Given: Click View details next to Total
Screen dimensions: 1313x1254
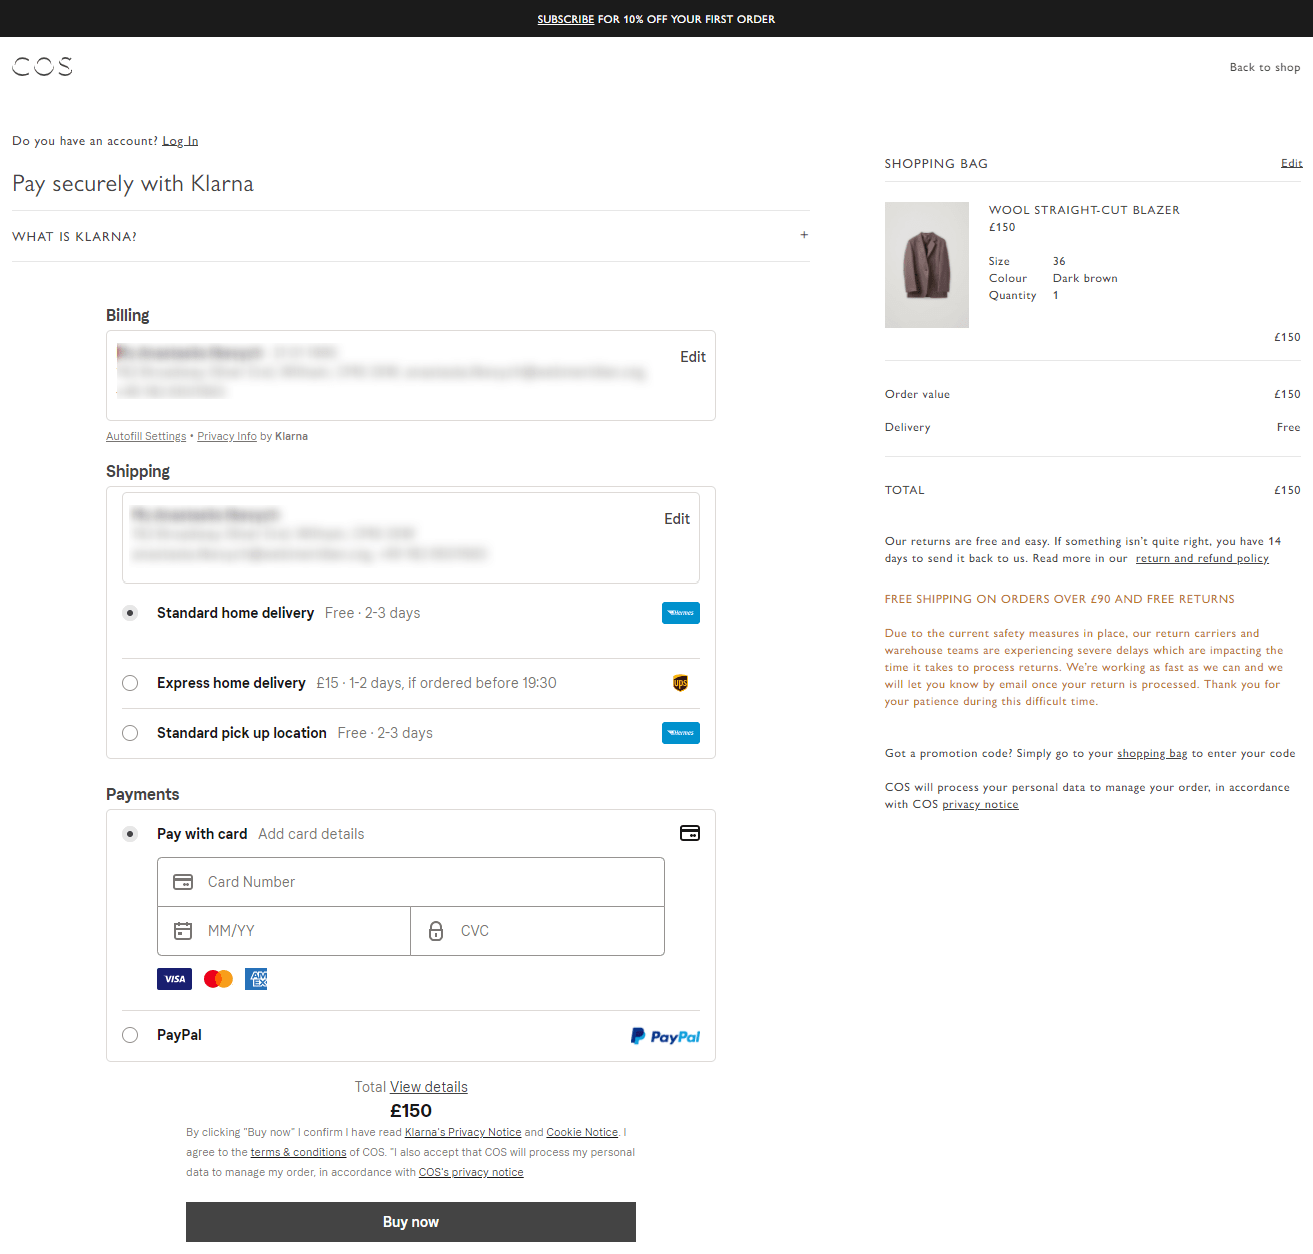Looking at the screenshot, I should click(x=429, y=1087).
